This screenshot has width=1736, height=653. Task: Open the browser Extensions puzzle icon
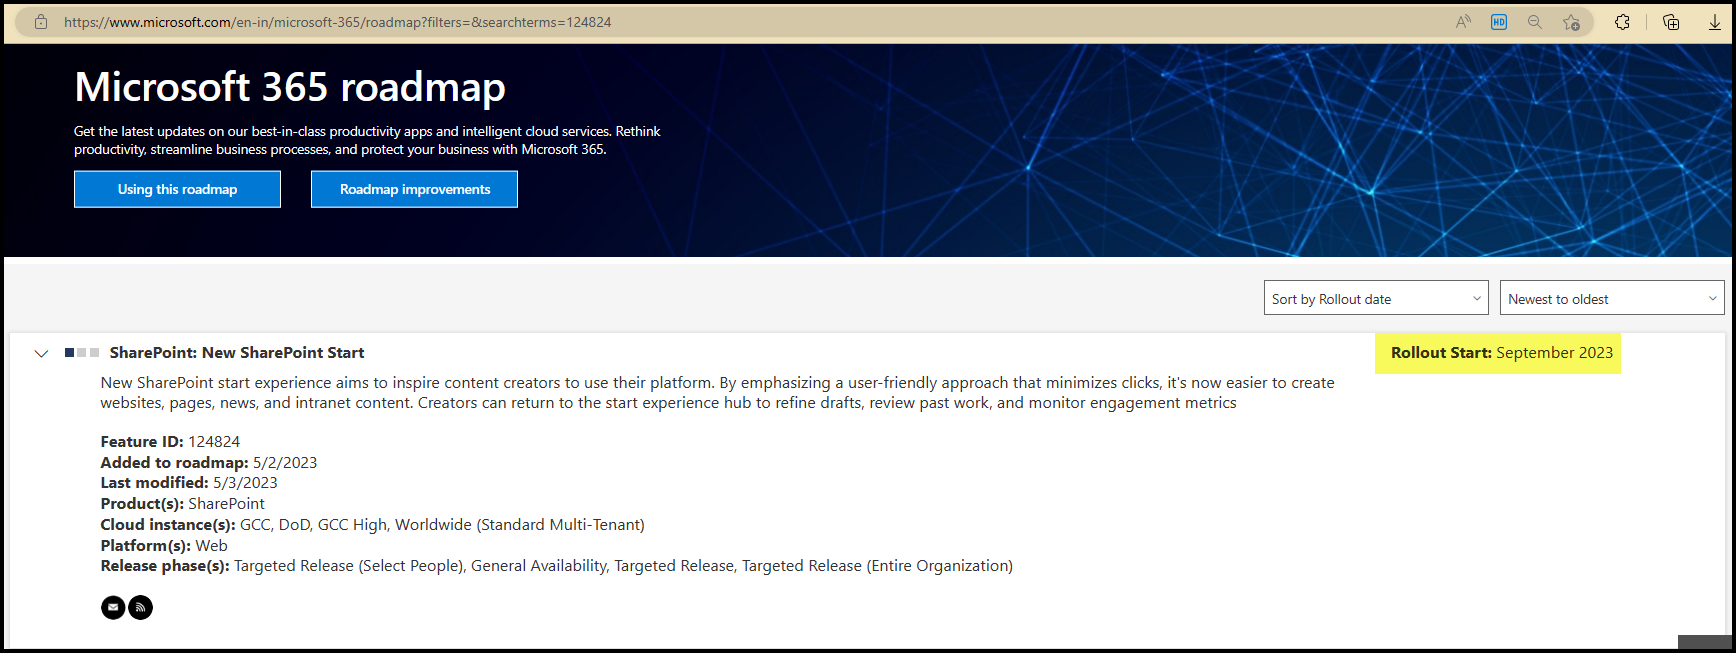point(1622,22)
